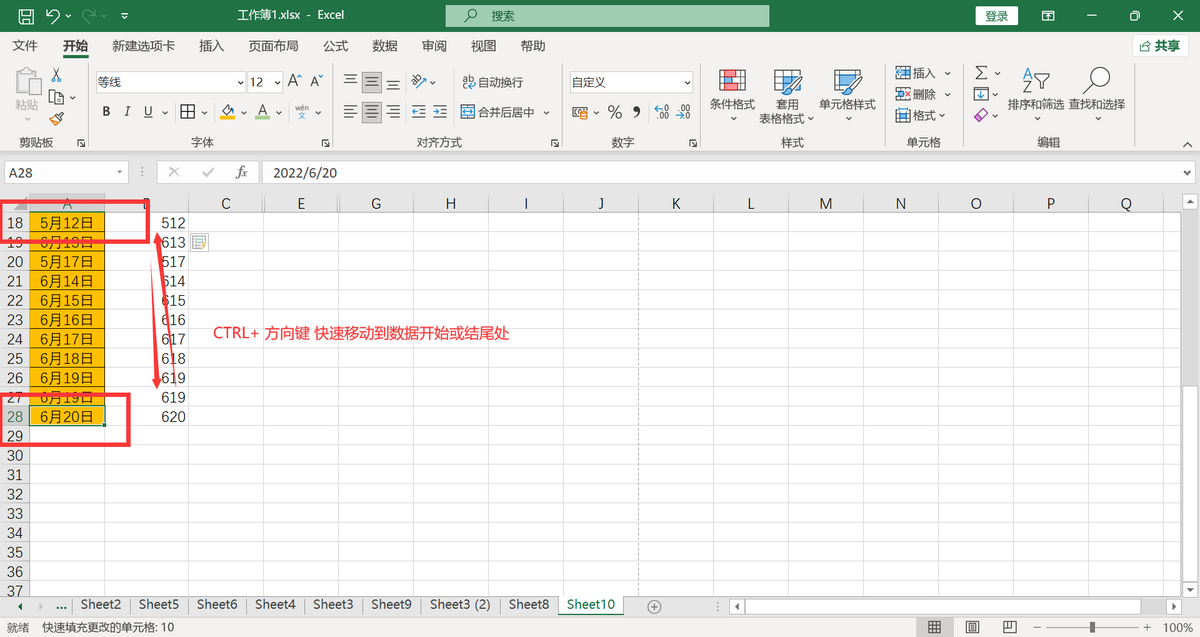Add a new sheet with plus icon
1200x637 pixels.
(x=654, y=606)
